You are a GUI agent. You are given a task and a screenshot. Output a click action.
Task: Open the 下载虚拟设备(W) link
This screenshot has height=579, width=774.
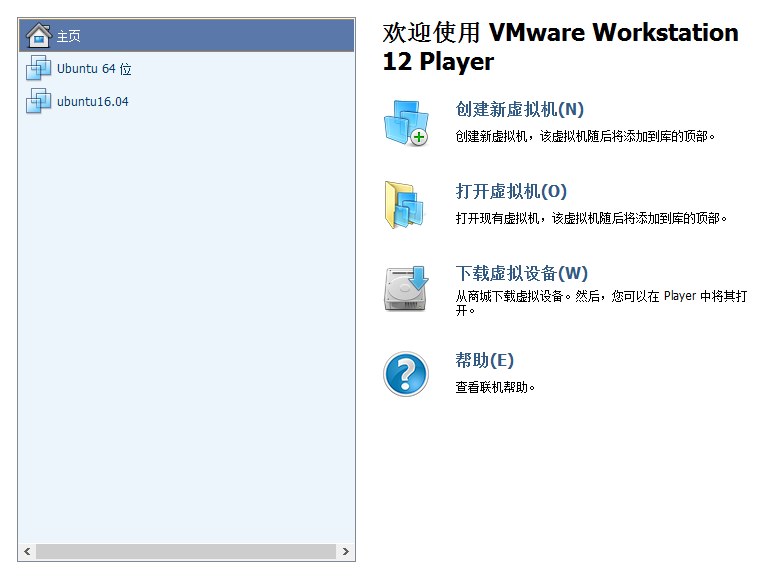pos(522,273)
